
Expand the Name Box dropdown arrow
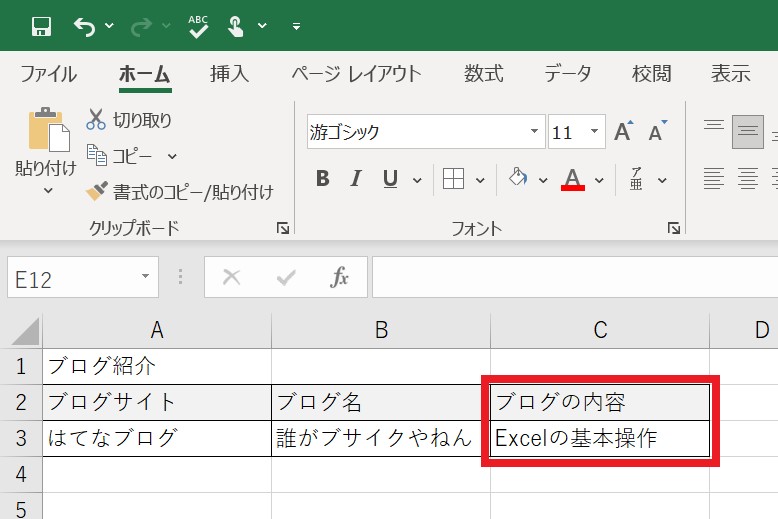145,276
